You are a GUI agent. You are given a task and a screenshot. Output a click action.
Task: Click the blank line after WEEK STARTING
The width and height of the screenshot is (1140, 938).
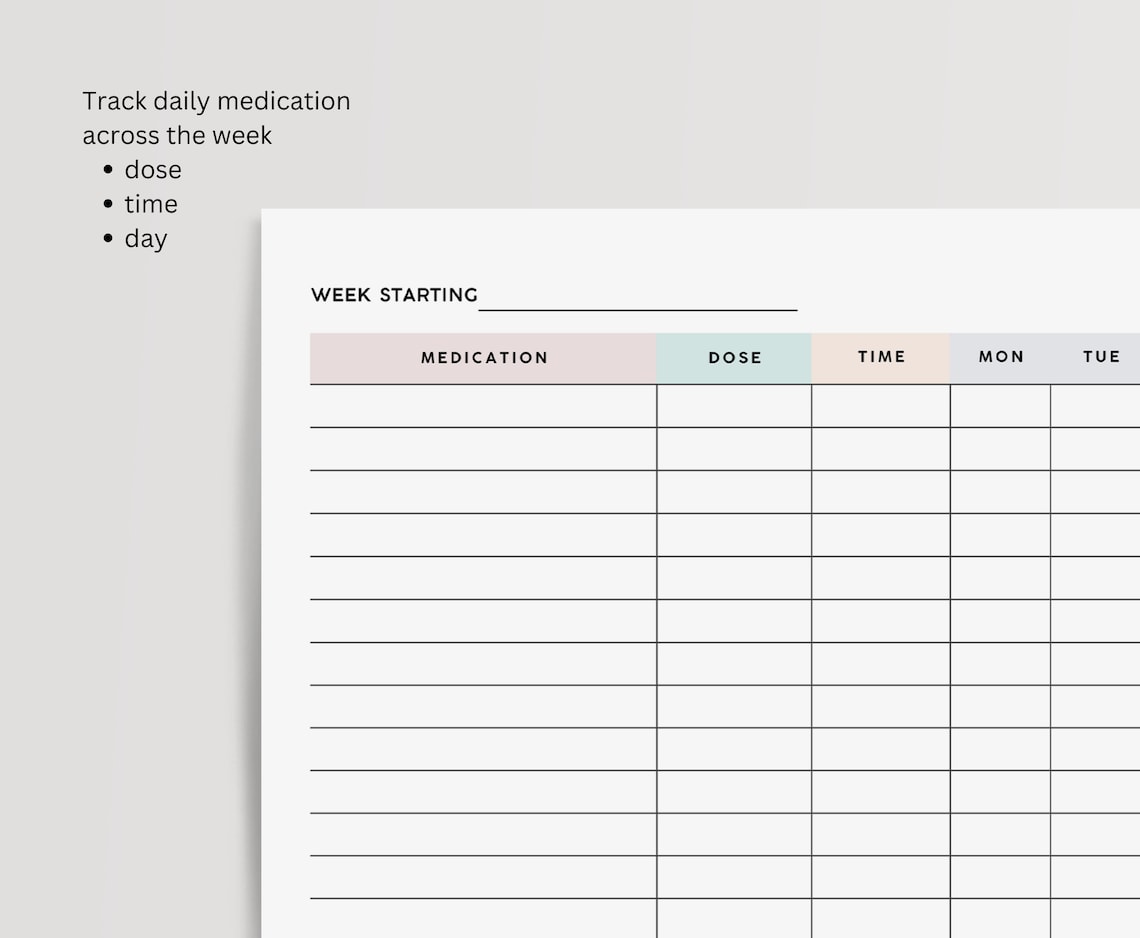638,305
